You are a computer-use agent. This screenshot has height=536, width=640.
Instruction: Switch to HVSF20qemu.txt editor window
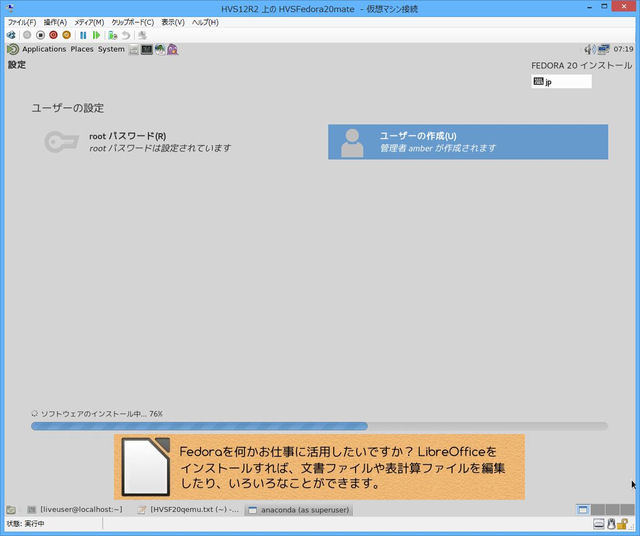[x=188, y=509]
